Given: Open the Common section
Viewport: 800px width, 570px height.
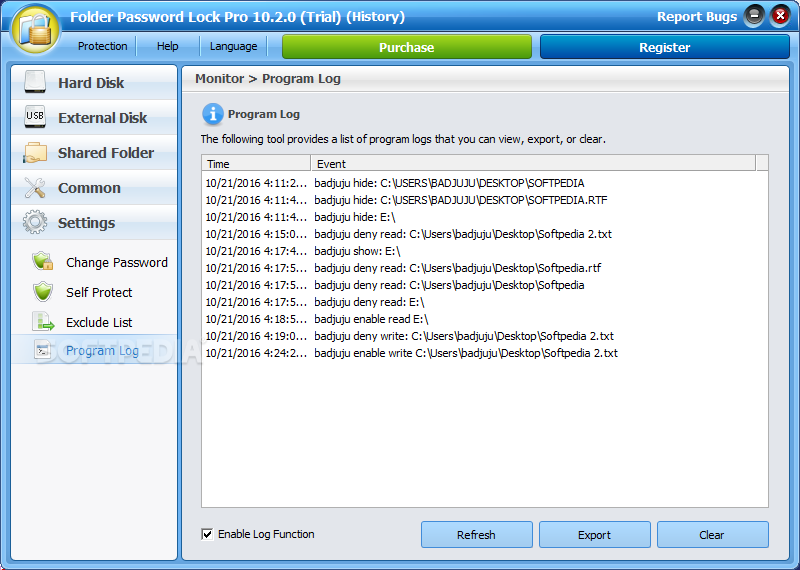Looking at the screenshot, I should [94, 188].
